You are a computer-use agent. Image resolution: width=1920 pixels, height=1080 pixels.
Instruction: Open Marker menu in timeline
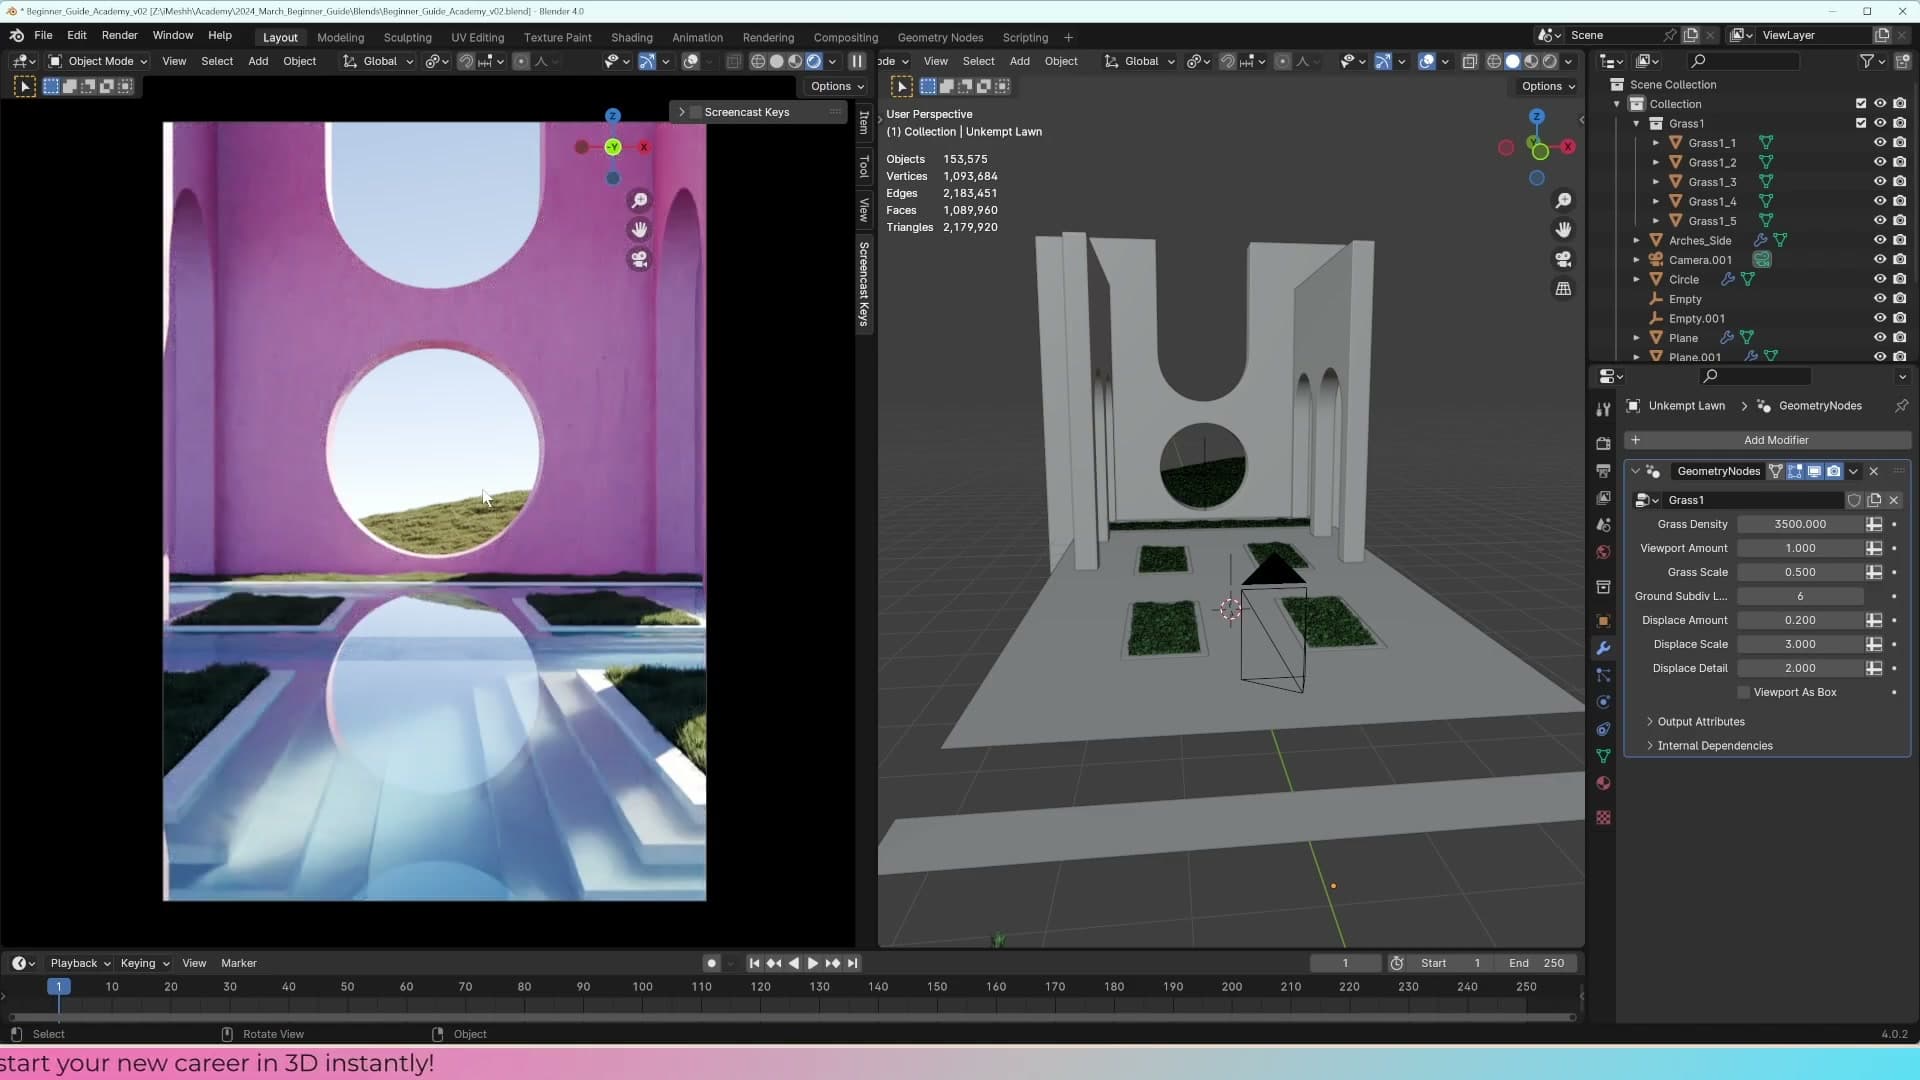pyautogui.click(x=238, y=963)
